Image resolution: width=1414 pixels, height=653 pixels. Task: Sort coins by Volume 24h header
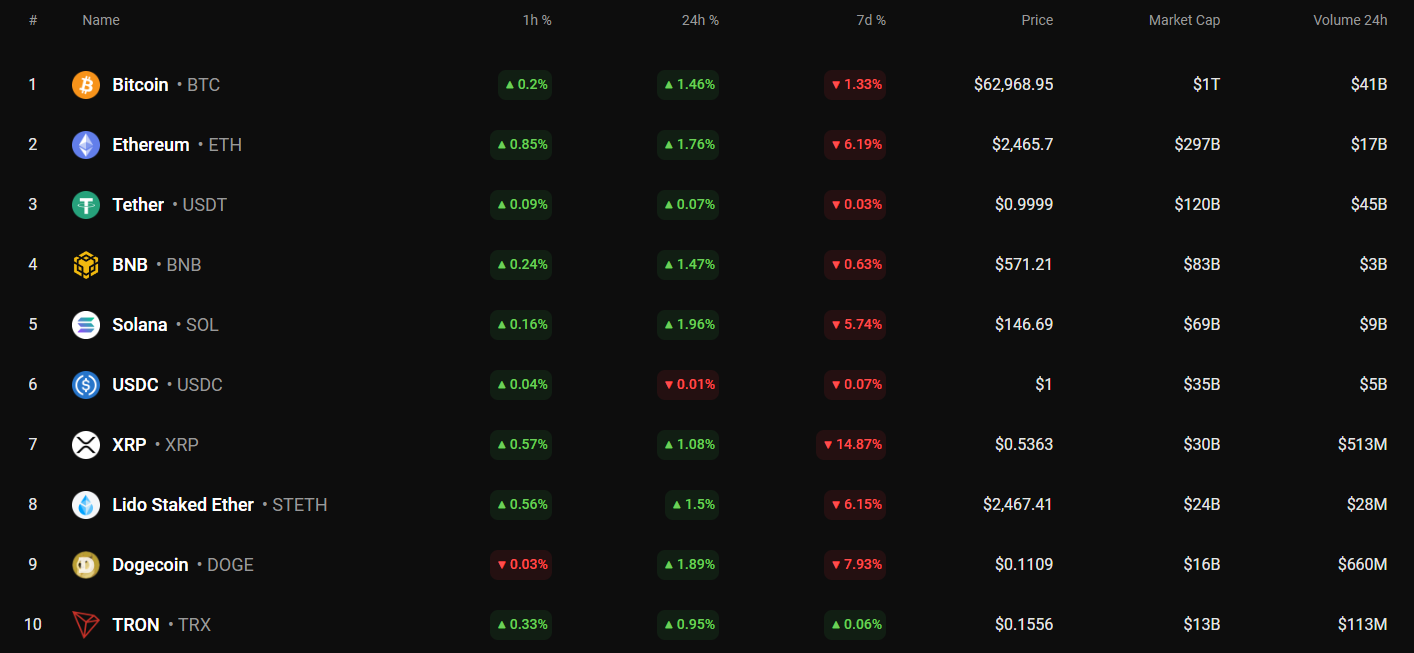[x=1350, y=20]
